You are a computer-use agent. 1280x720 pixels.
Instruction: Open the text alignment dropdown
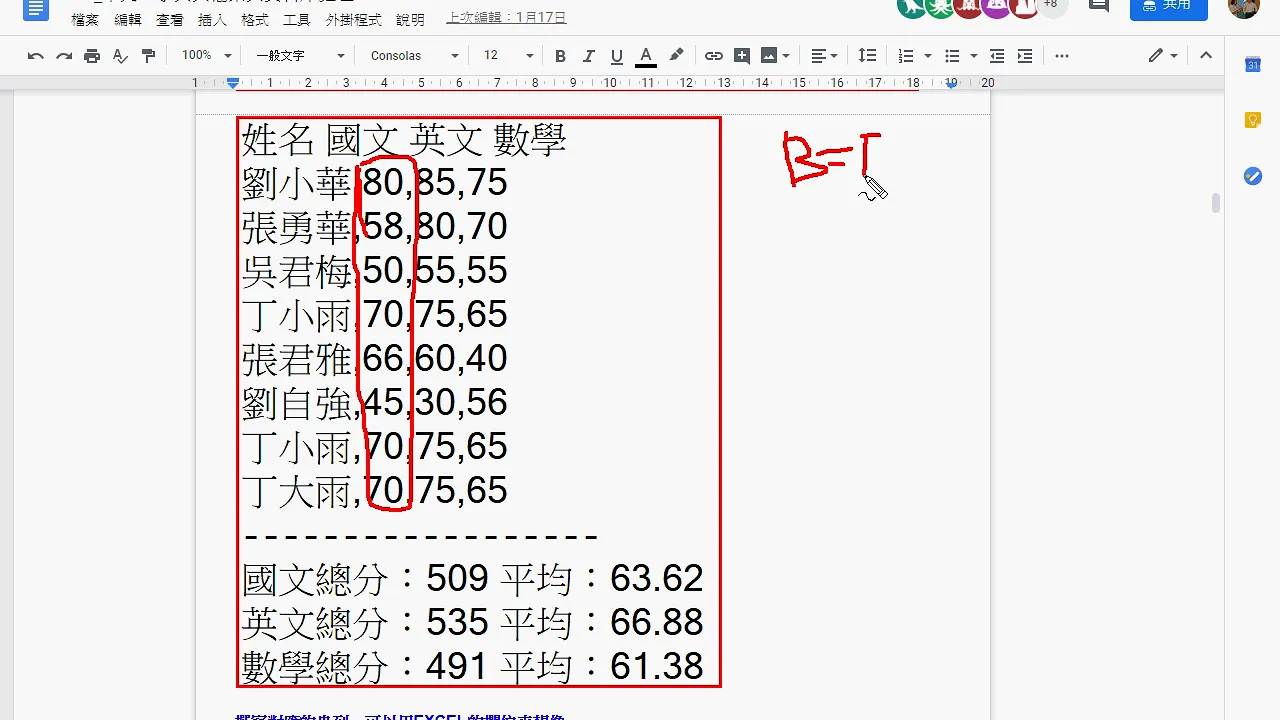point(824,56)
